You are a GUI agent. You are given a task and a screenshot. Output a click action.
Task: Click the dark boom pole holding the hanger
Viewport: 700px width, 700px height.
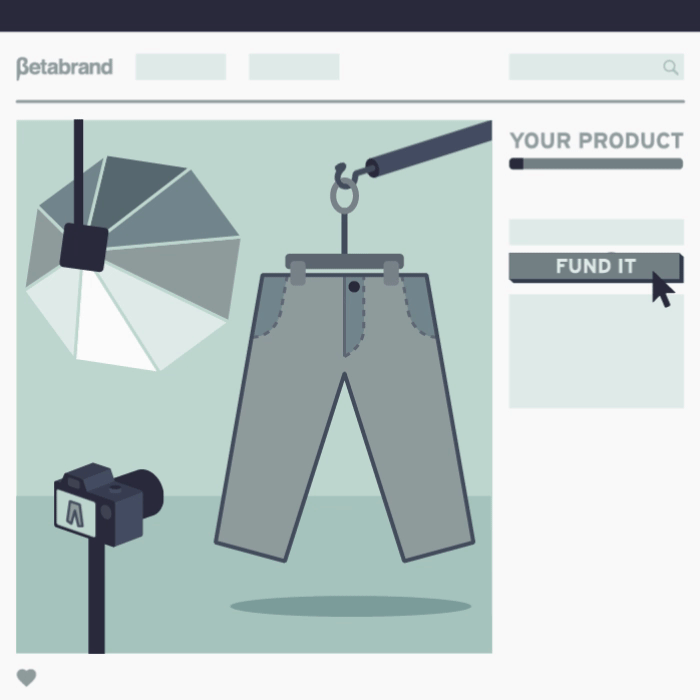[429, 149]
